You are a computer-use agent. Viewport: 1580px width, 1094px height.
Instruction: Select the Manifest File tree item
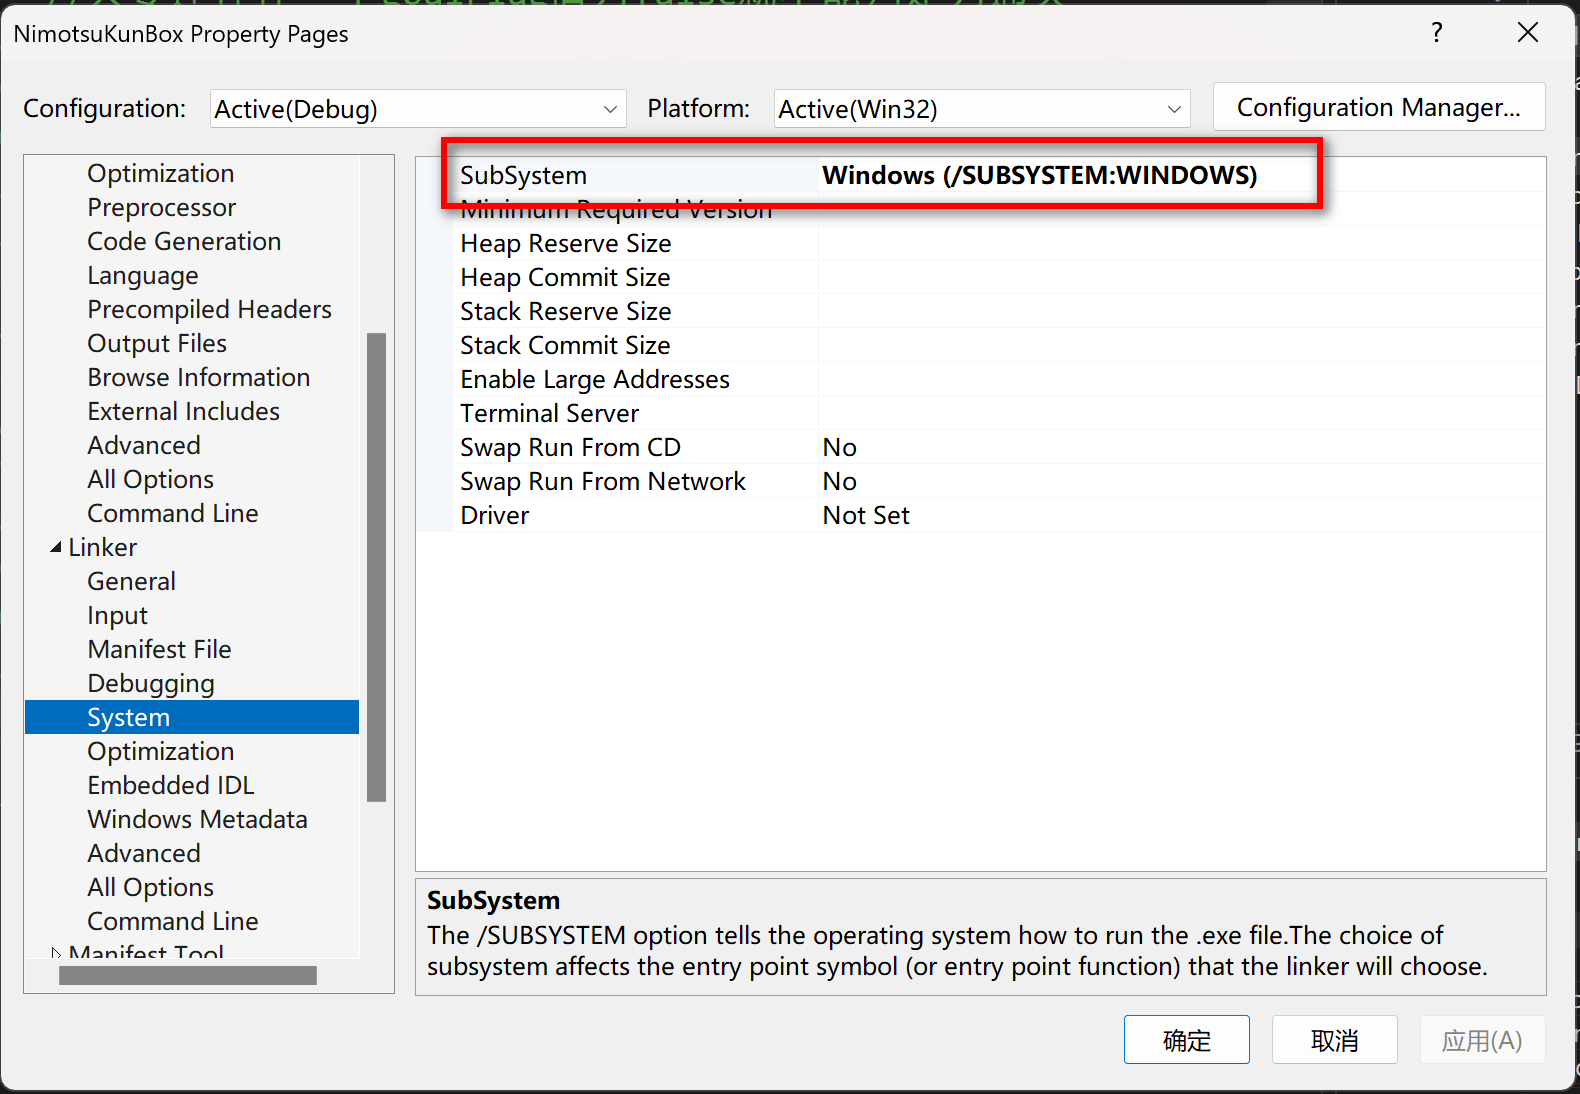click(x=159, y=649)
